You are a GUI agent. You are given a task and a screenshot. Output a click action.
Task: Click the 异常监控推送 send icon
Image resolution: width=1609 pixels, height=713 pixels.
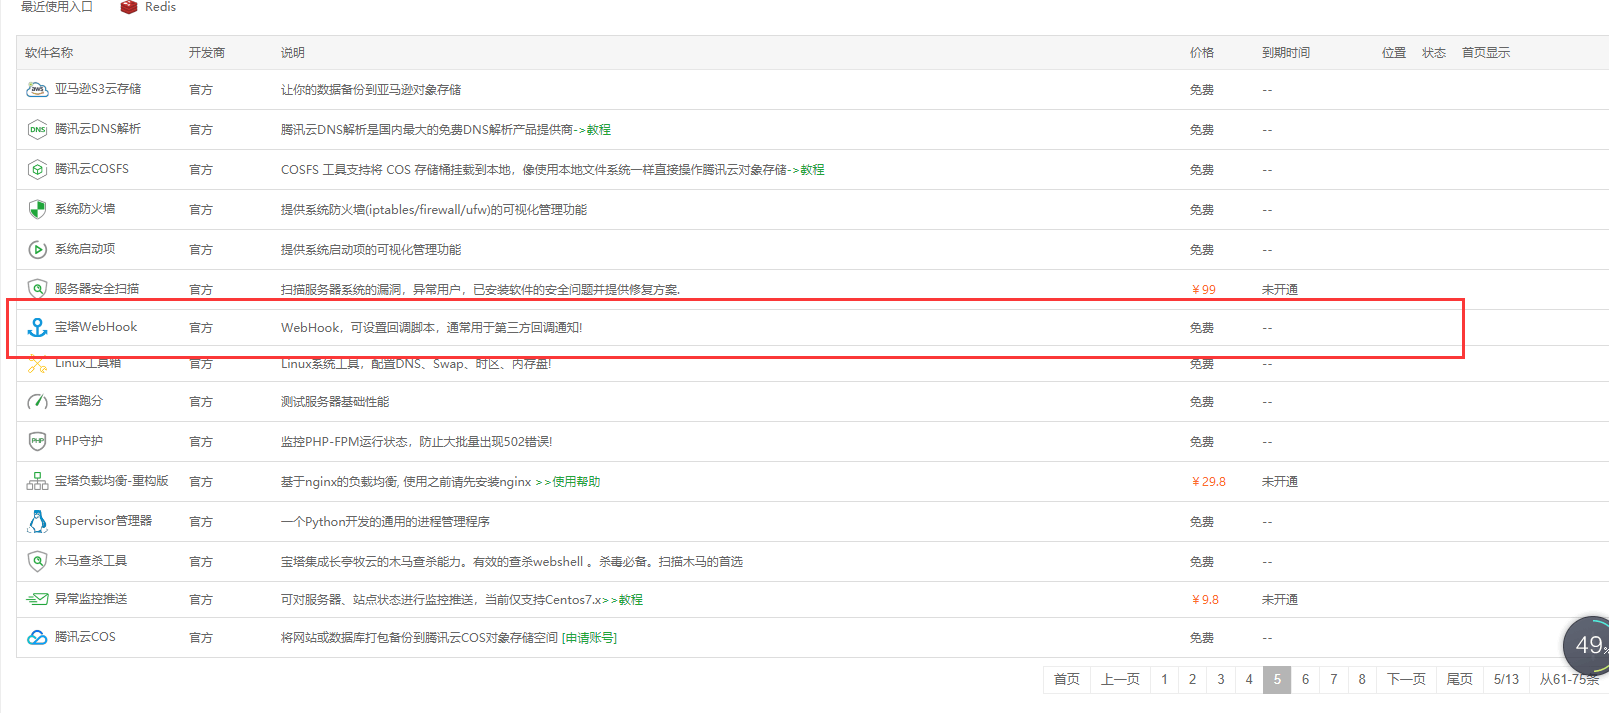[x=37, y=599]
